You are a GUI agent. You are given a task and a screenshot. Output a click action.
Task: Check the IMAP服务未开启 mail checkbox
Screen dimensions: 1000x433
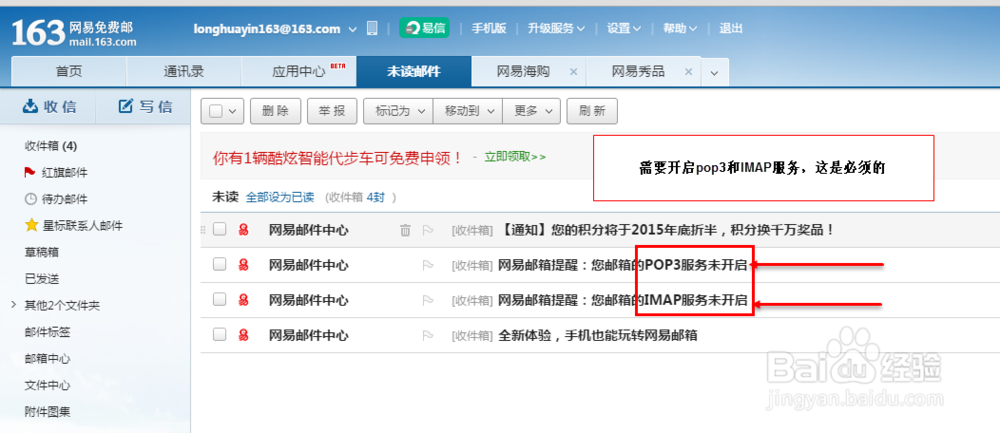(219, 299)
